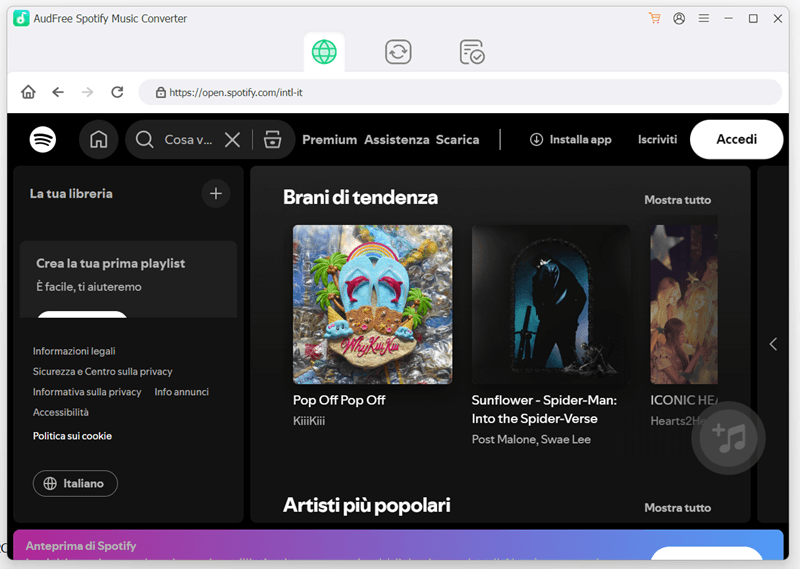Screen dimensions: 800x569
Task: Open the hamburger menu in title bar
Action: [x=704, y=18]
